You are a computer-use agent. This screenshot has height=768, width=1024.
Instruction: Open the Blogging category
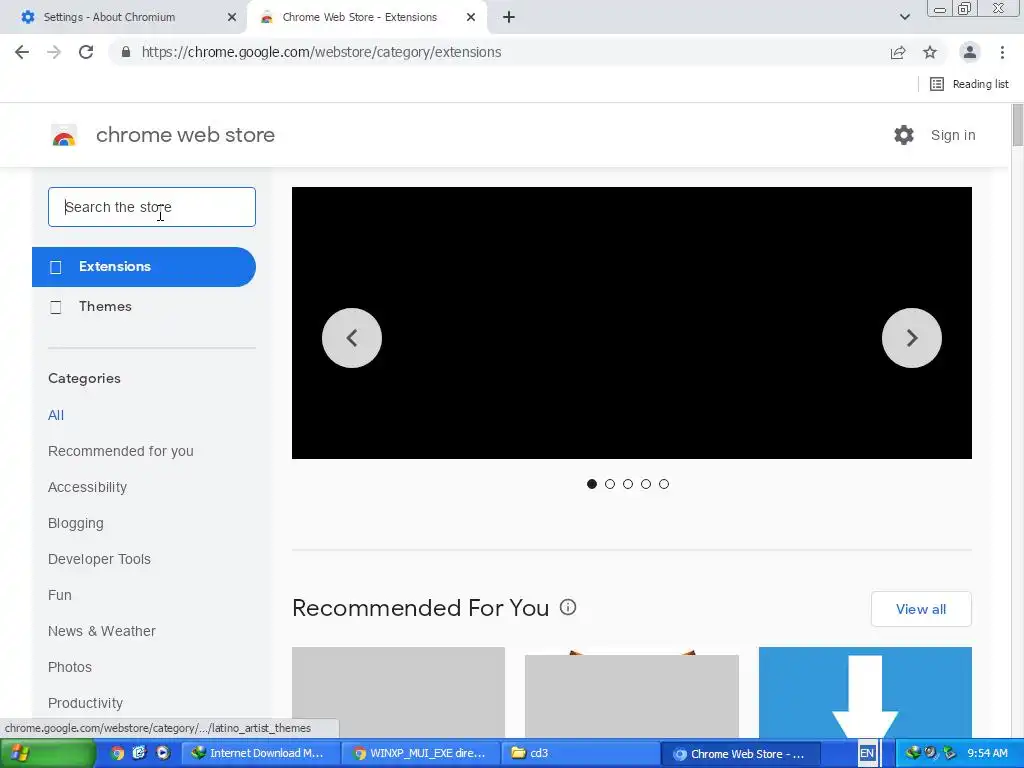[76, 523]
